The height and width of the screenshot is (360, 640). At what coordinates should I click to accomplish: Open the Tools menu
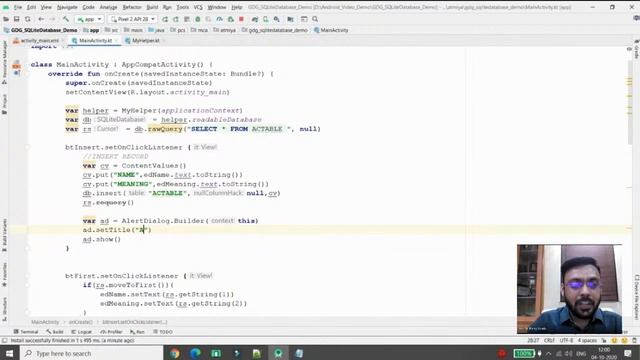[182, 7]
